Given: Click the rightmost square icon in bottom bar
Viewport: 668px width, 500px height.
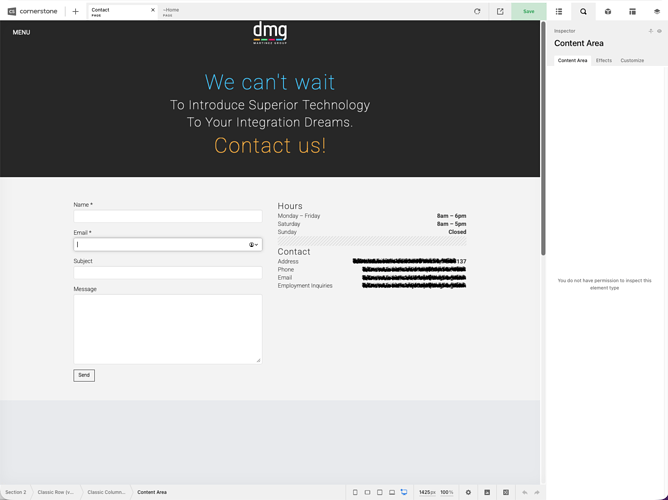Looking at the screenshot, I should tap(506, 492).
